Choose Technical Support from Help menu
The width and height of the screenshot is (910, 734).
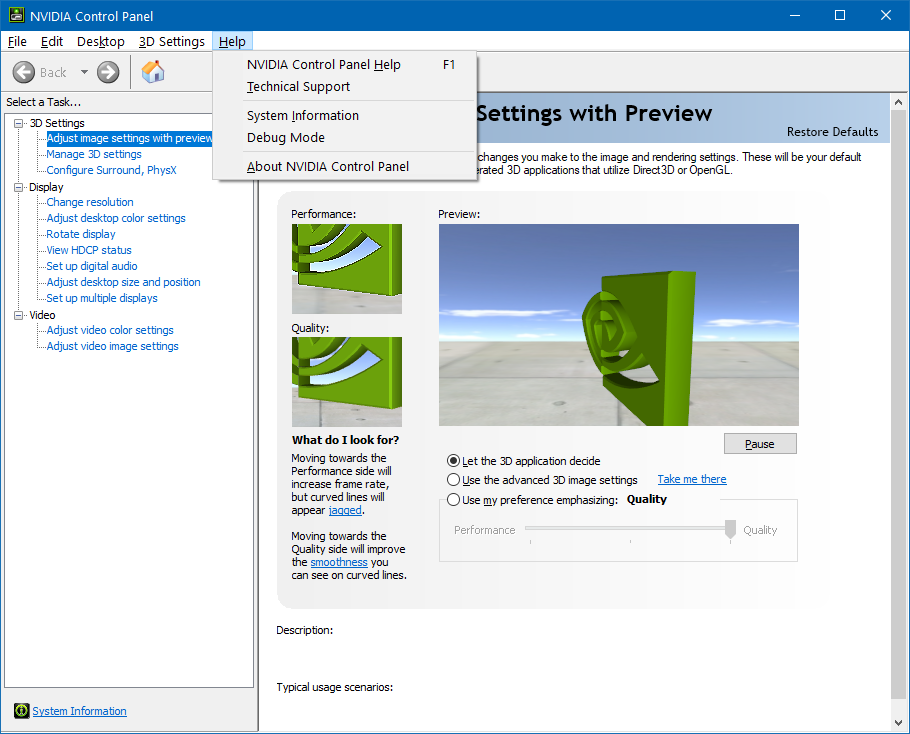(x=345, y=86)
